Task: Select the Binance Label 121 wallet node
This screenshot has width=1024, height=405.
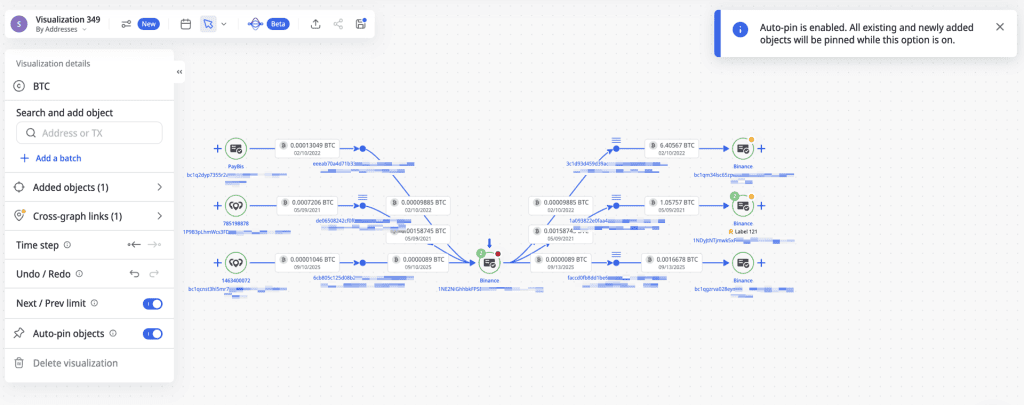Action: (743, 206)
